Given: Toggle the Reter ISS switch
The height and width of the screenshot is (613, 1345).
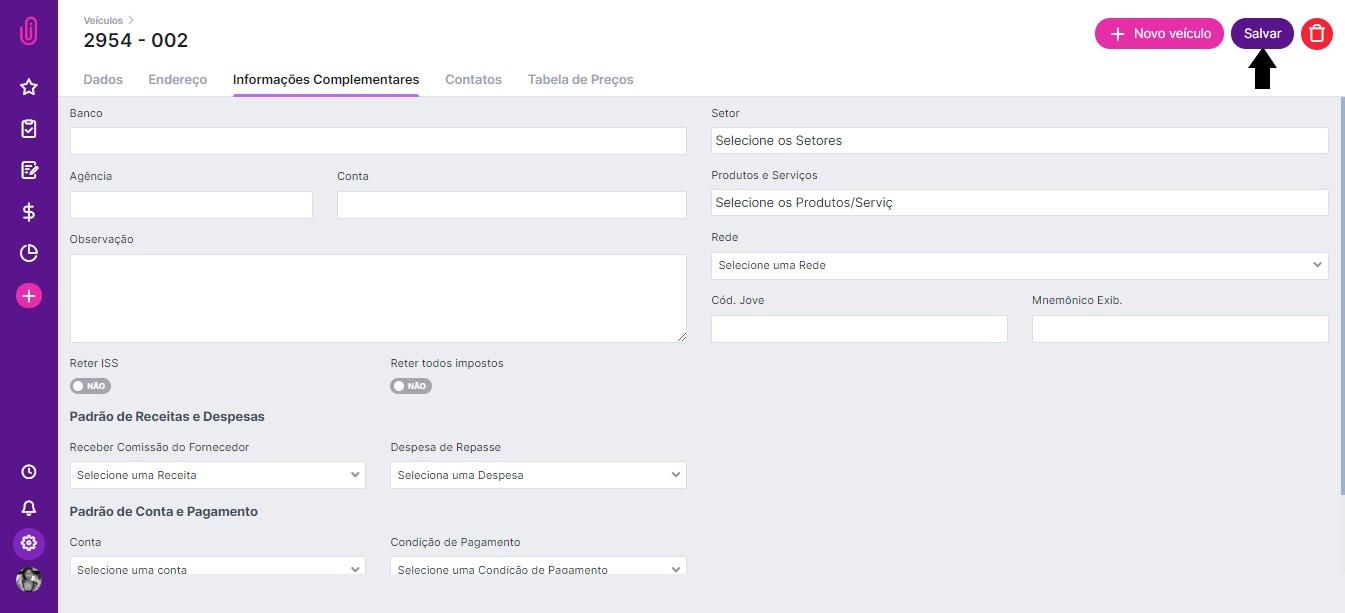Looking at the screenshot, I should click(90, 386).
